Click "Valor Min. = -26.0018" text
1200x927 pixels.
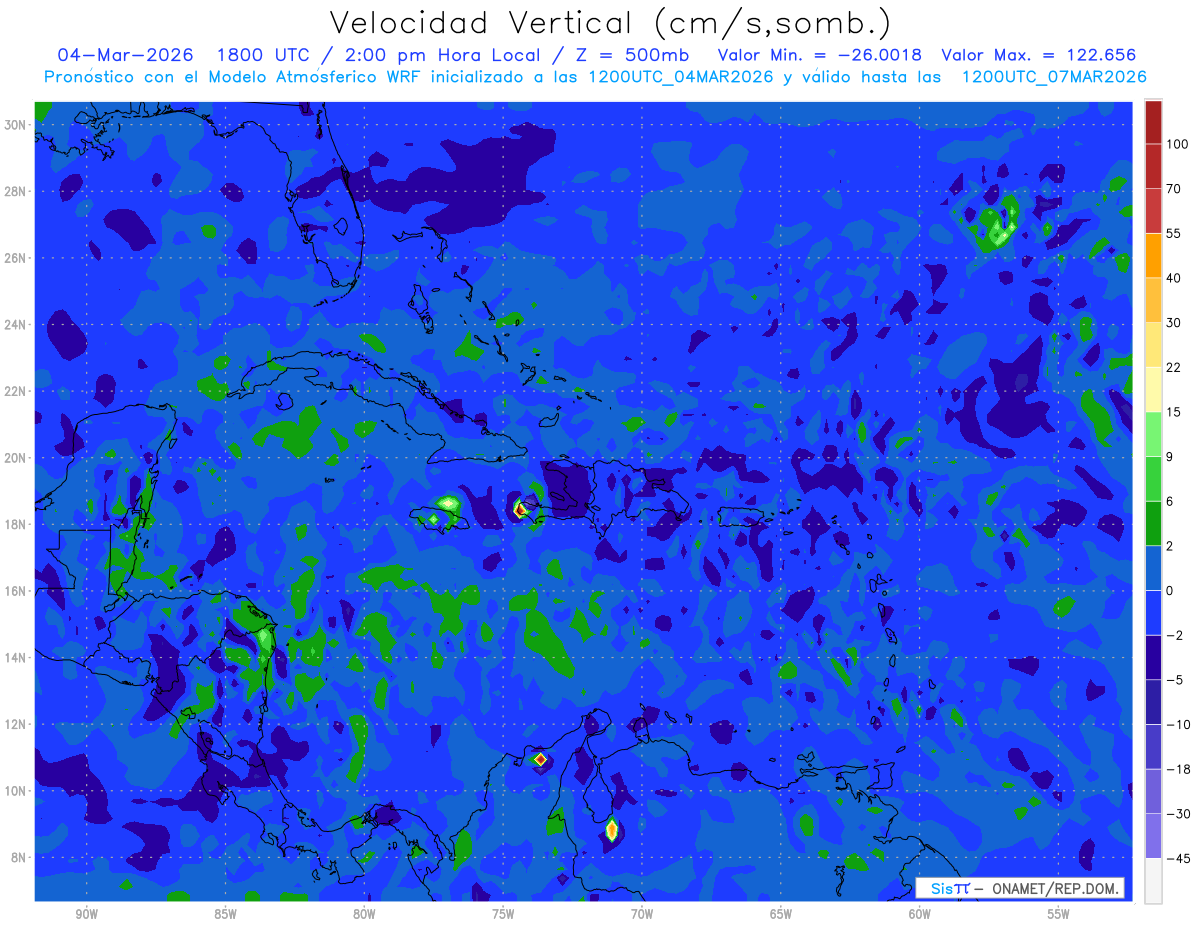[x=820, y=54]
